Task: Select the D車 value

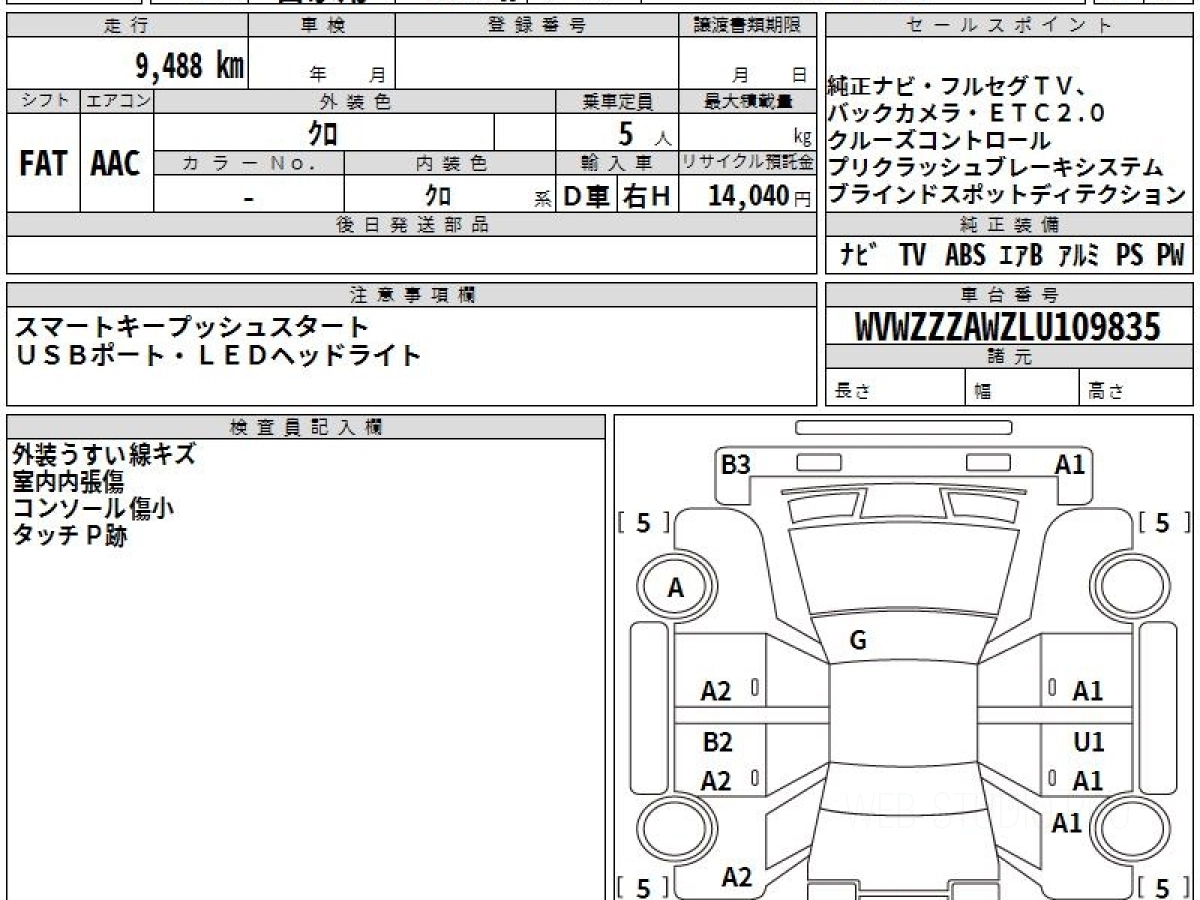Action: [x=587, y=197]
